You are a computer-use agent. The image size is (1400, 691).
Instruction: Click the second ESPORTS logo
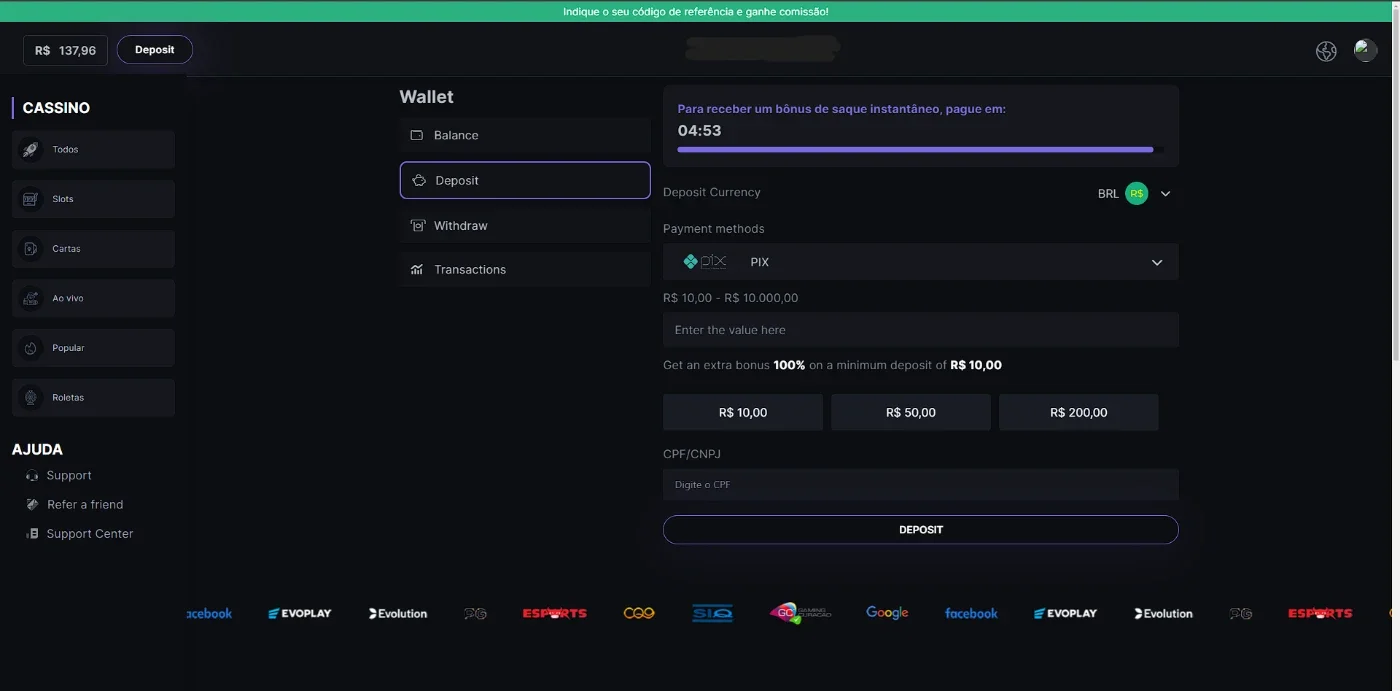coord(1320,613)
